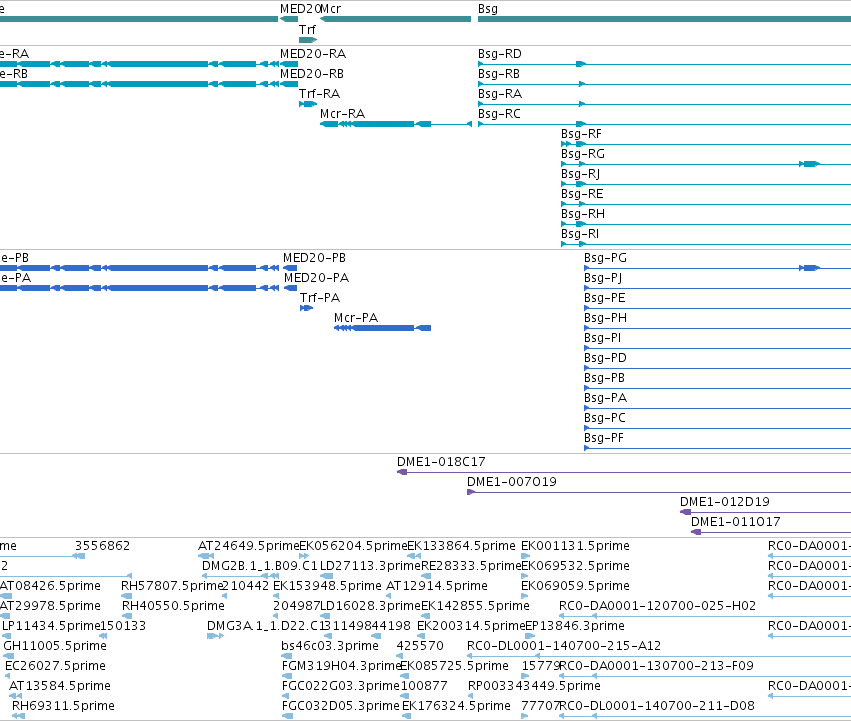Select the MED20-RA transcript label
Viewport: 851px width, 721px height.
tap(313, 54)
